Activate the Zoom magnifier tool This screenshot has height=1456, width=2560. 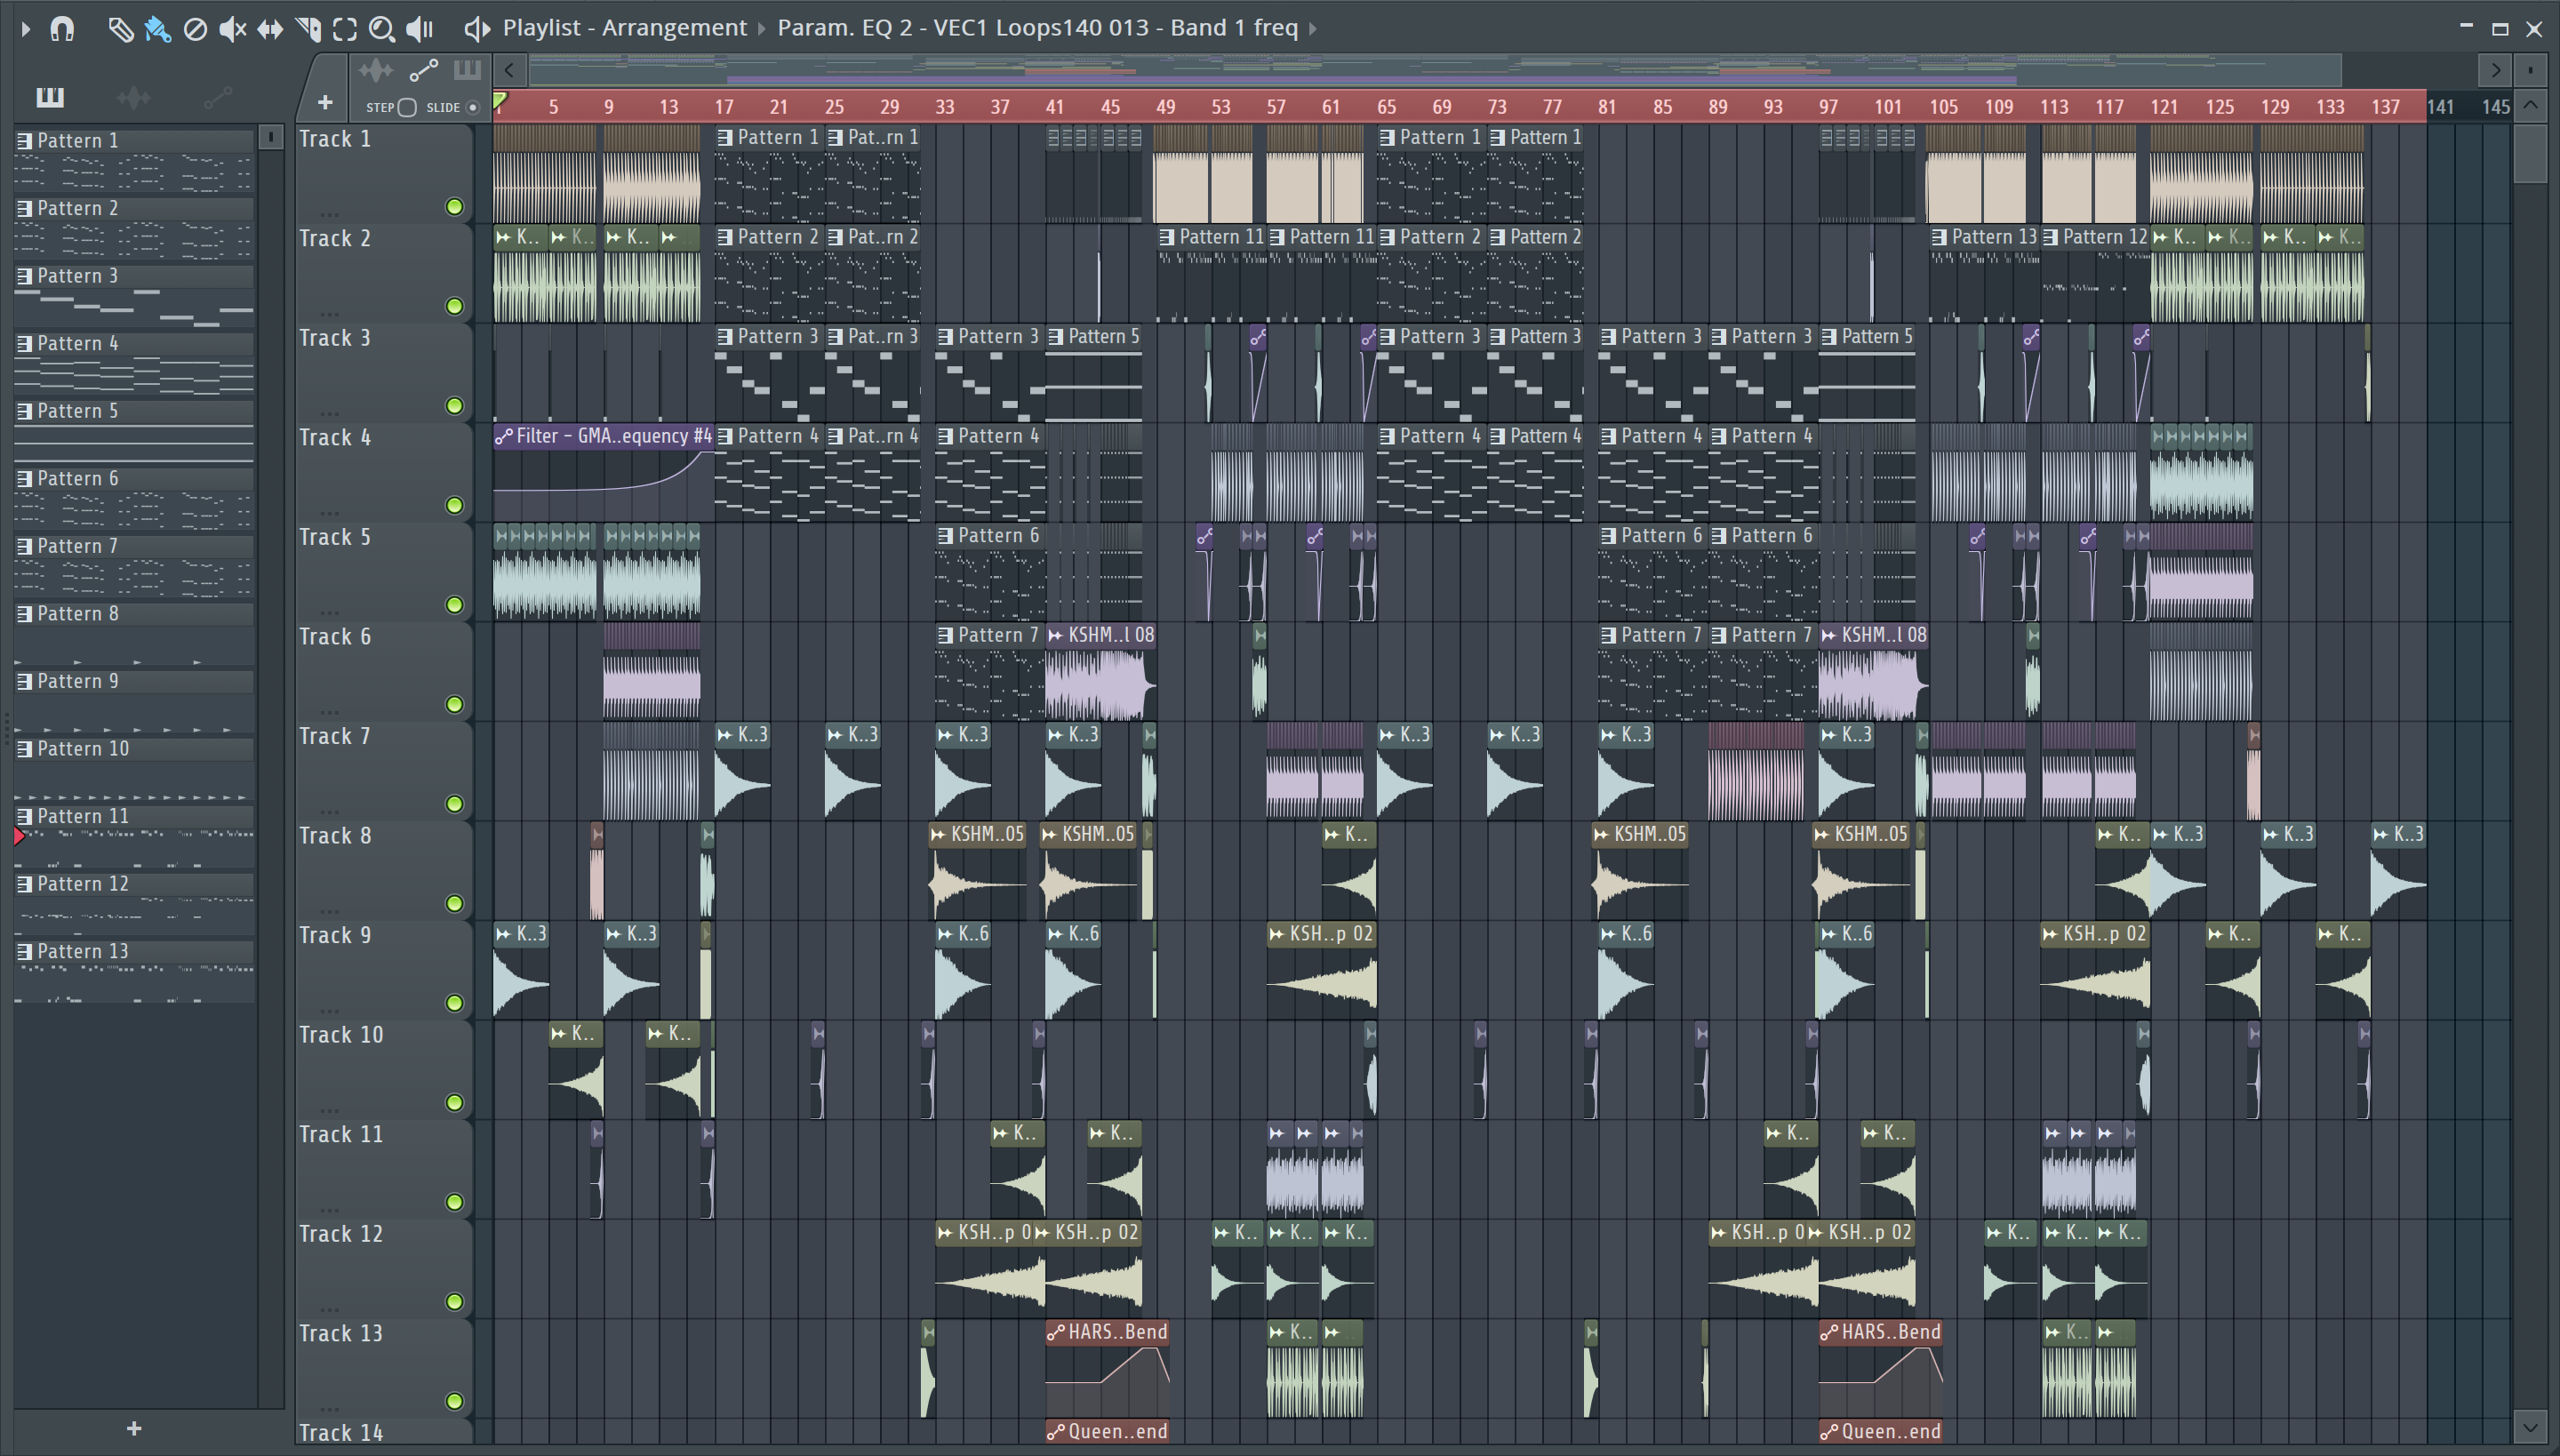pyautogui.click(x=382, y=29)
